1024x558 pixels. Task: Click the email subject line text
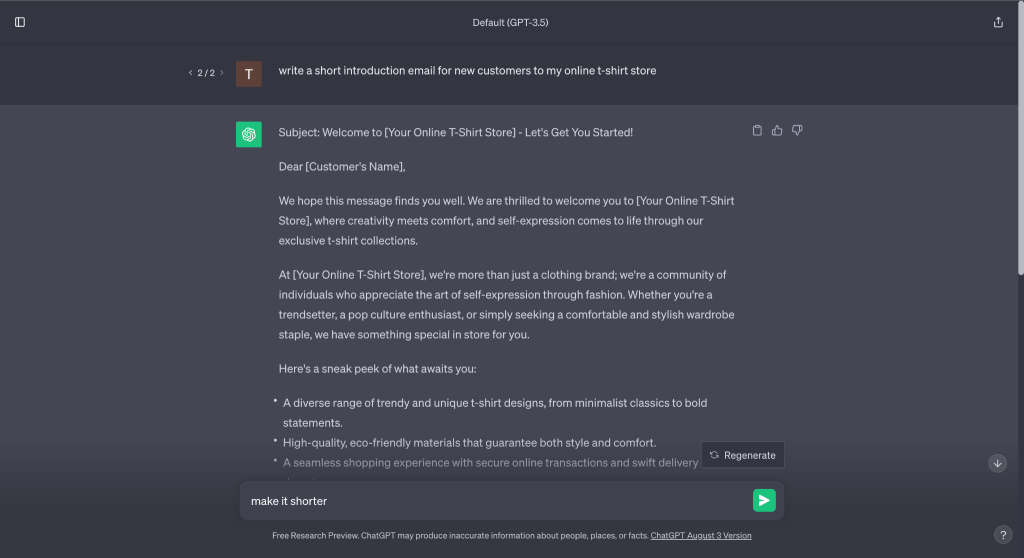coord(455,132)
